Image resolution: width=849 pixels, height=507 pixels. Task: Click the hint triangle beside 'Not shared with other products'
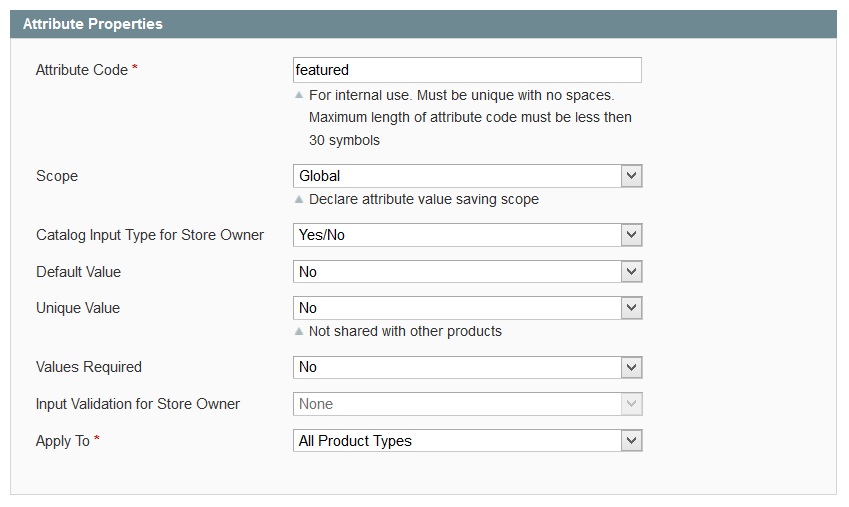point(299,331)
